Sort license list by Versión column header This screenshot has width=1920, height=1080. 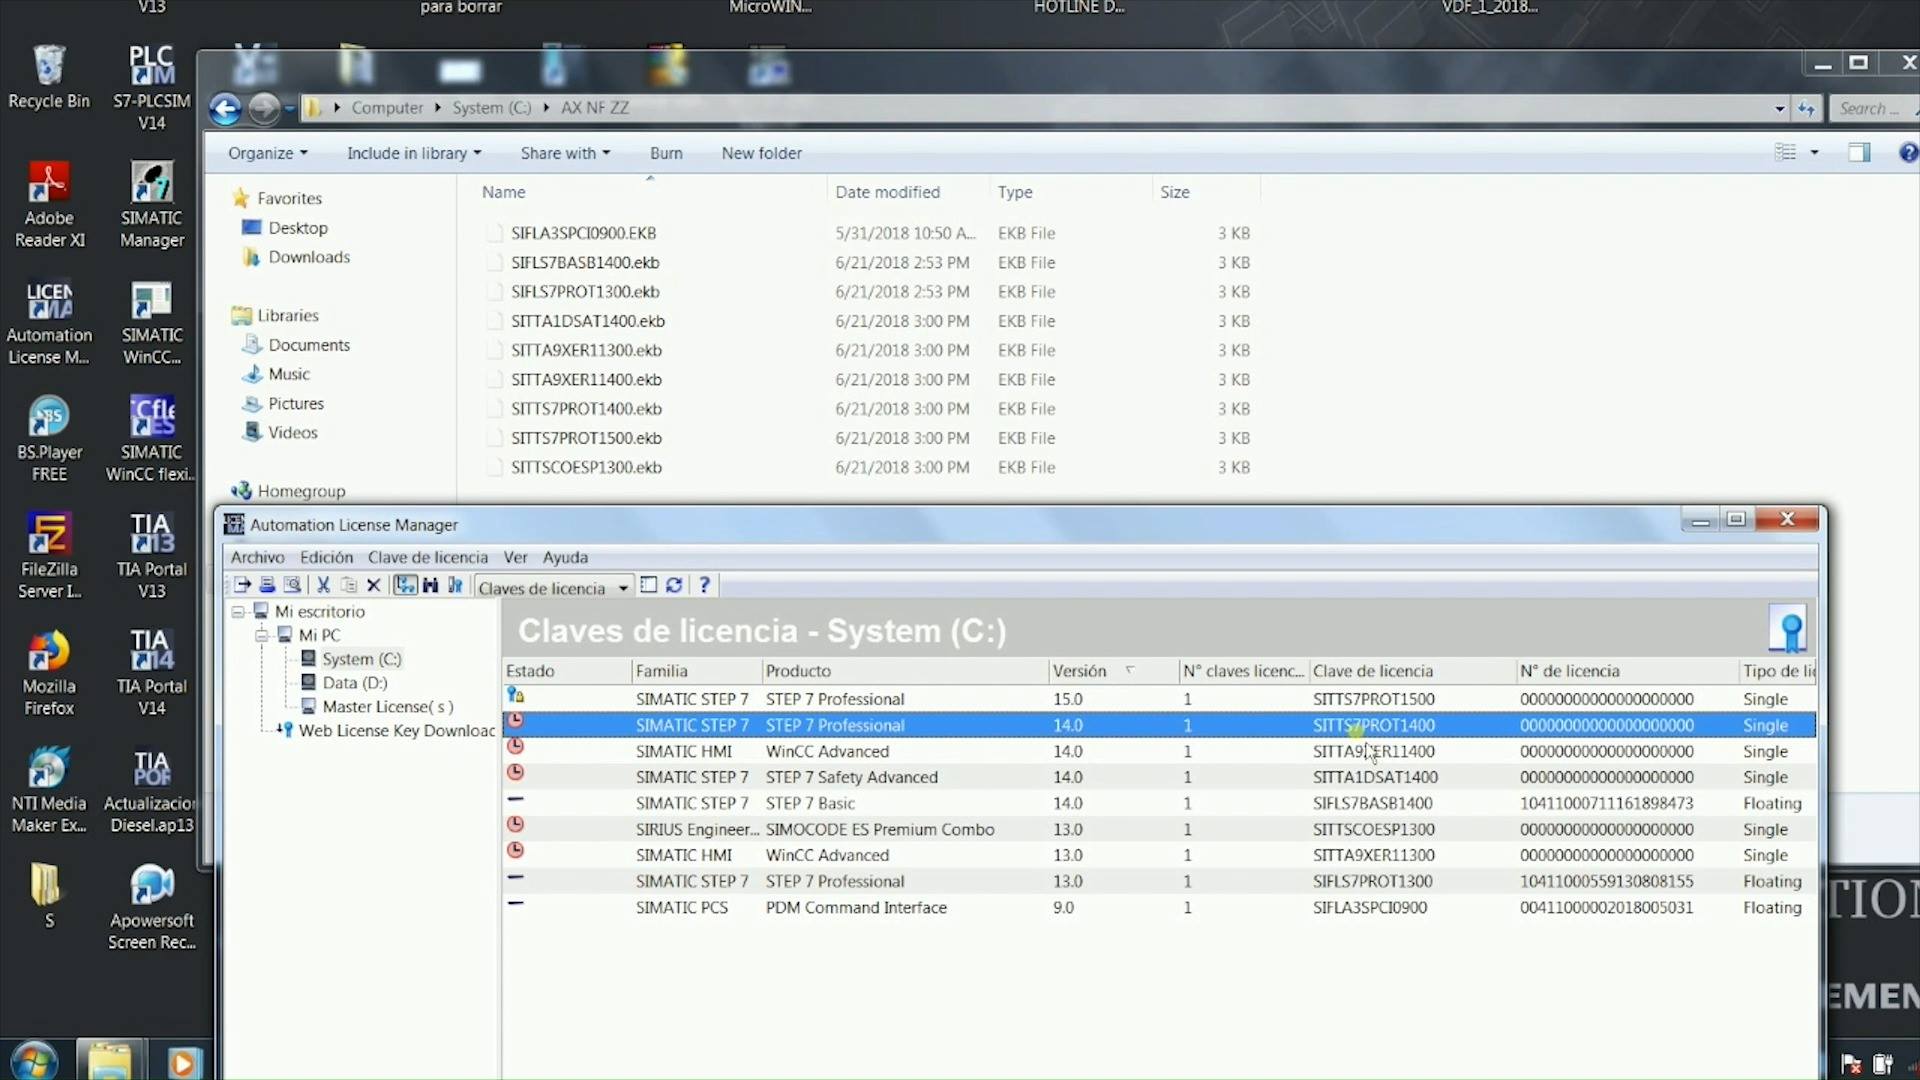pos(1112,671)
